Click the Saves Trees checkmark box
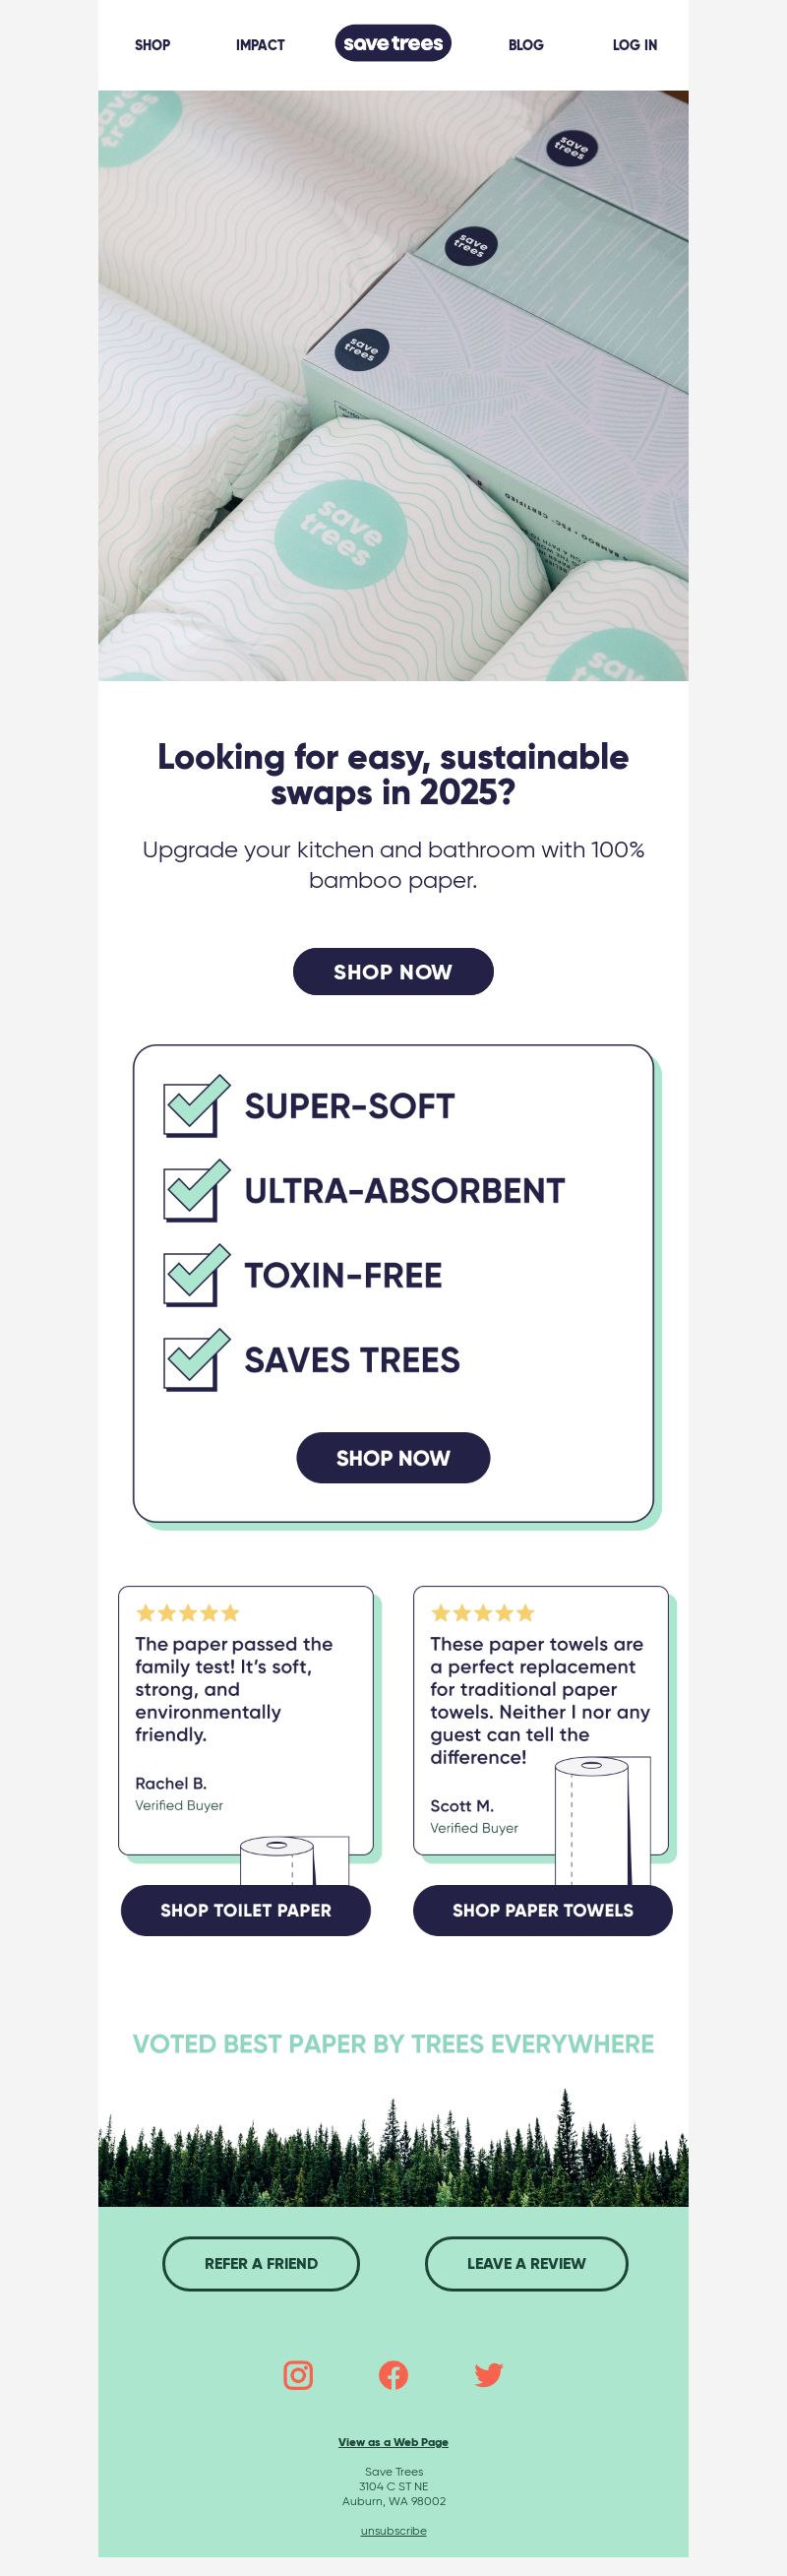Screen dimensions: 787x2576 point(196,1360)
